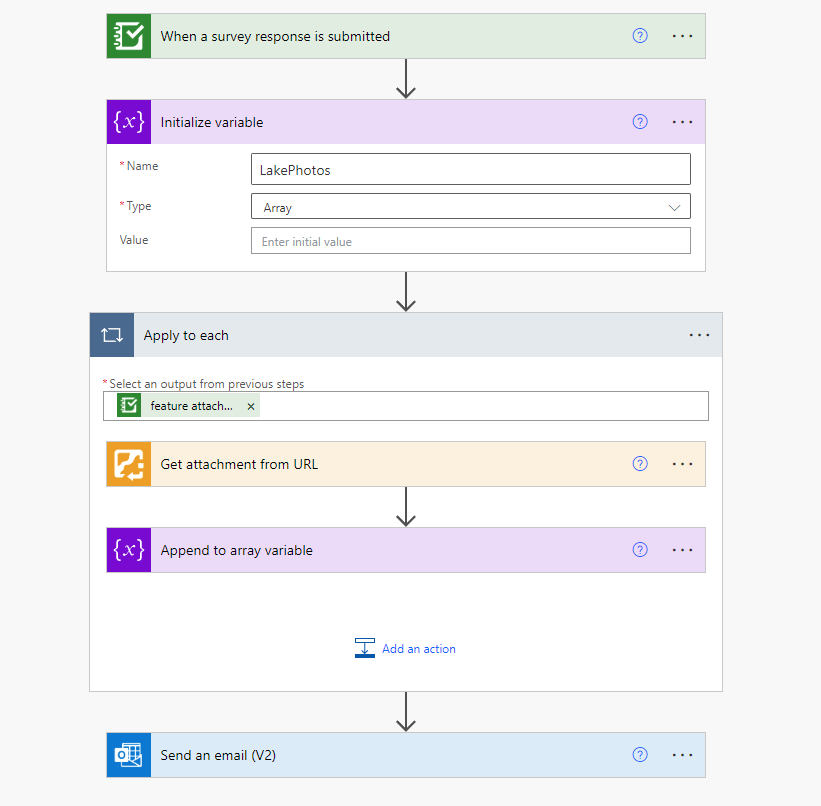Open ellipsis menu on Initialize variable

pos(682,122)
